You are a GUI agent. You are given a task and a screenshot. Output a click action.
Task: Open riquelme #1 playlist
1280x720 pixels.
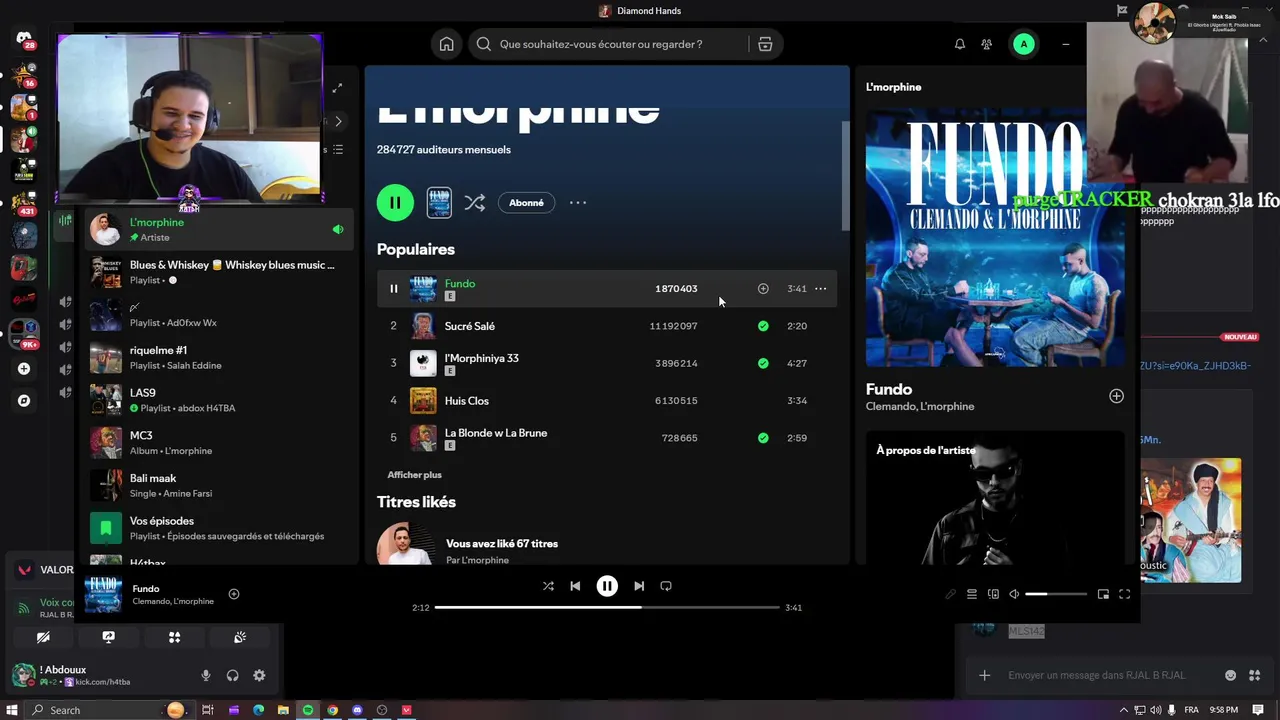219,357
